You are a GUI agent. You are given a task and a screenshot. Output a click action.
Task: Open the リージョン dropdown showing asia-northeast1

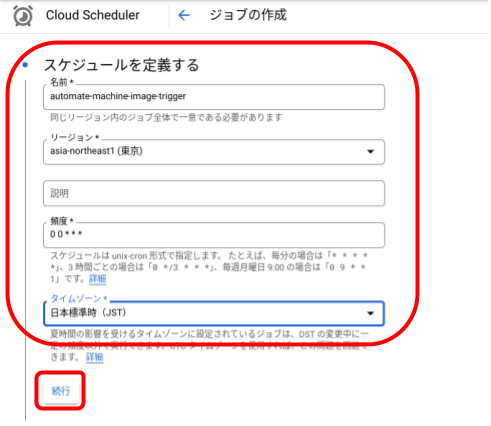coord(214,152)
